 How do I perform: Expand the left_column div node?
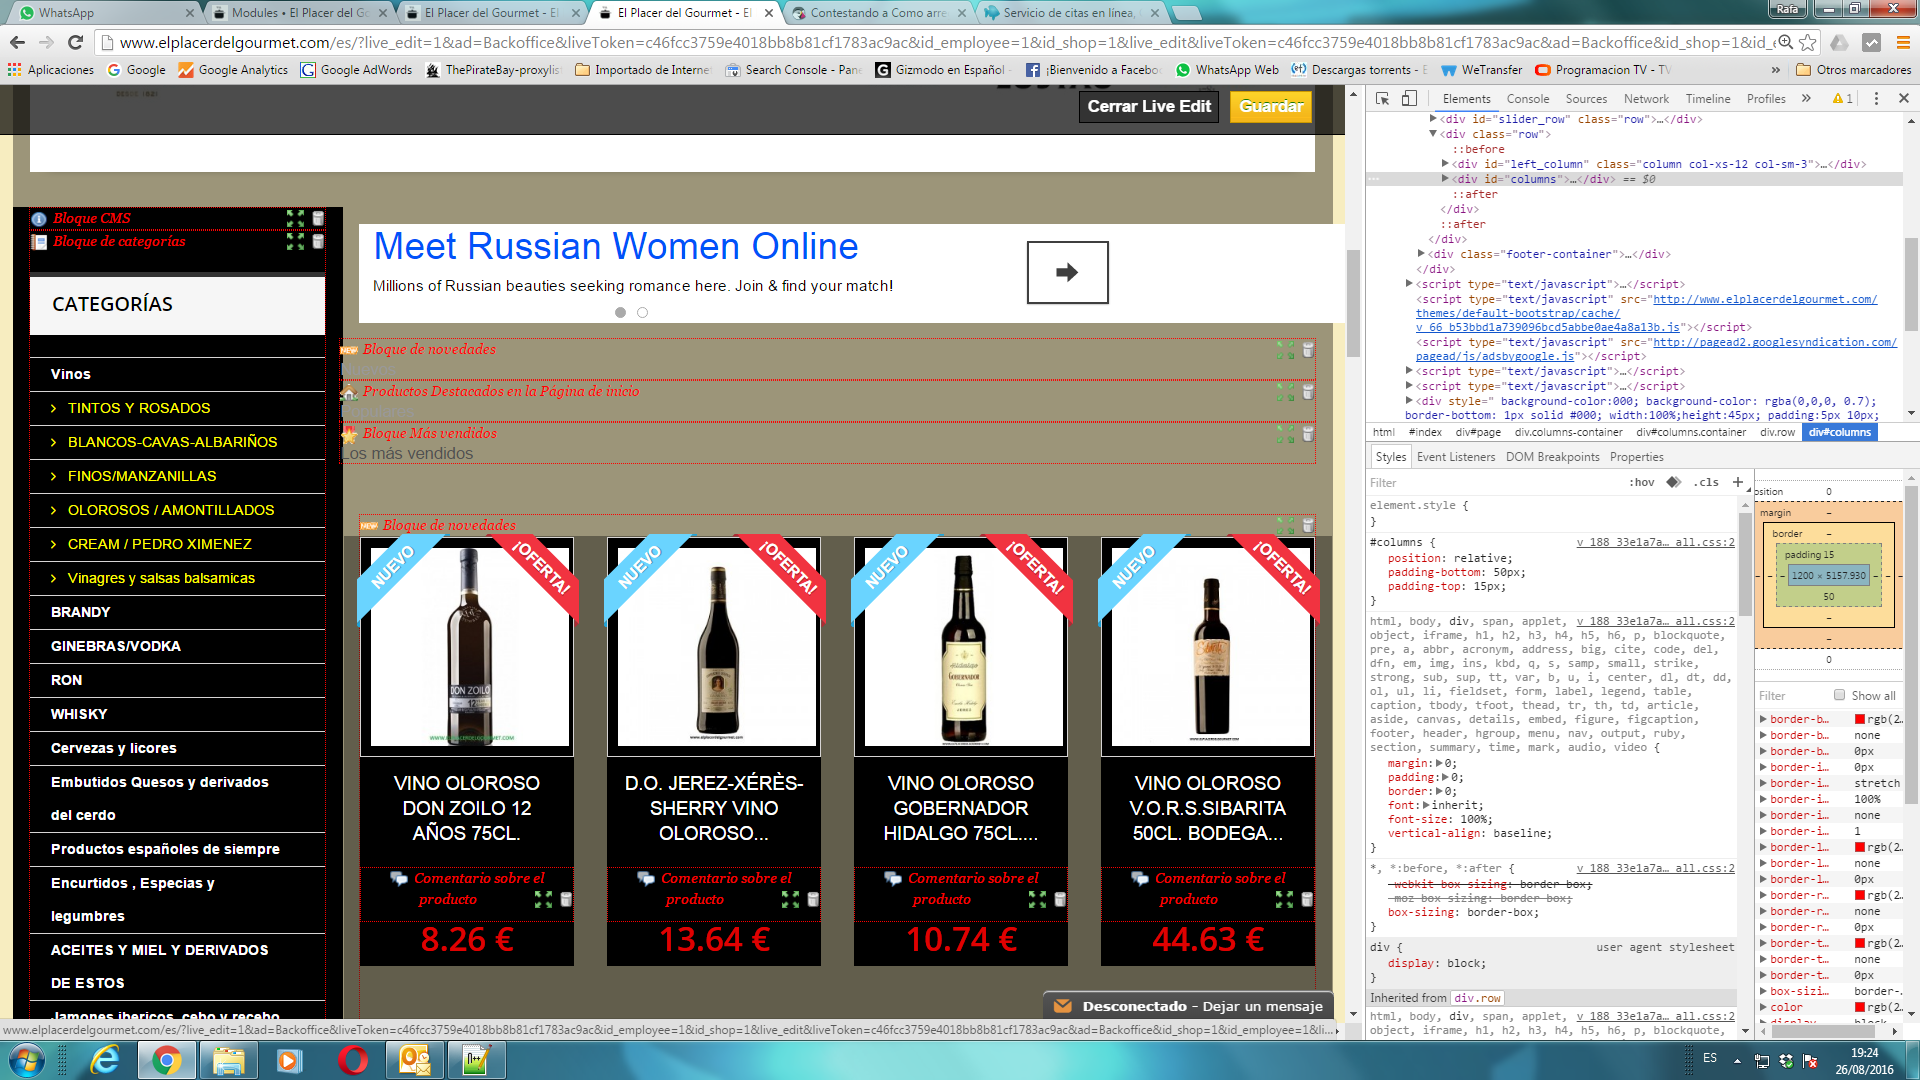[1445, 164]
